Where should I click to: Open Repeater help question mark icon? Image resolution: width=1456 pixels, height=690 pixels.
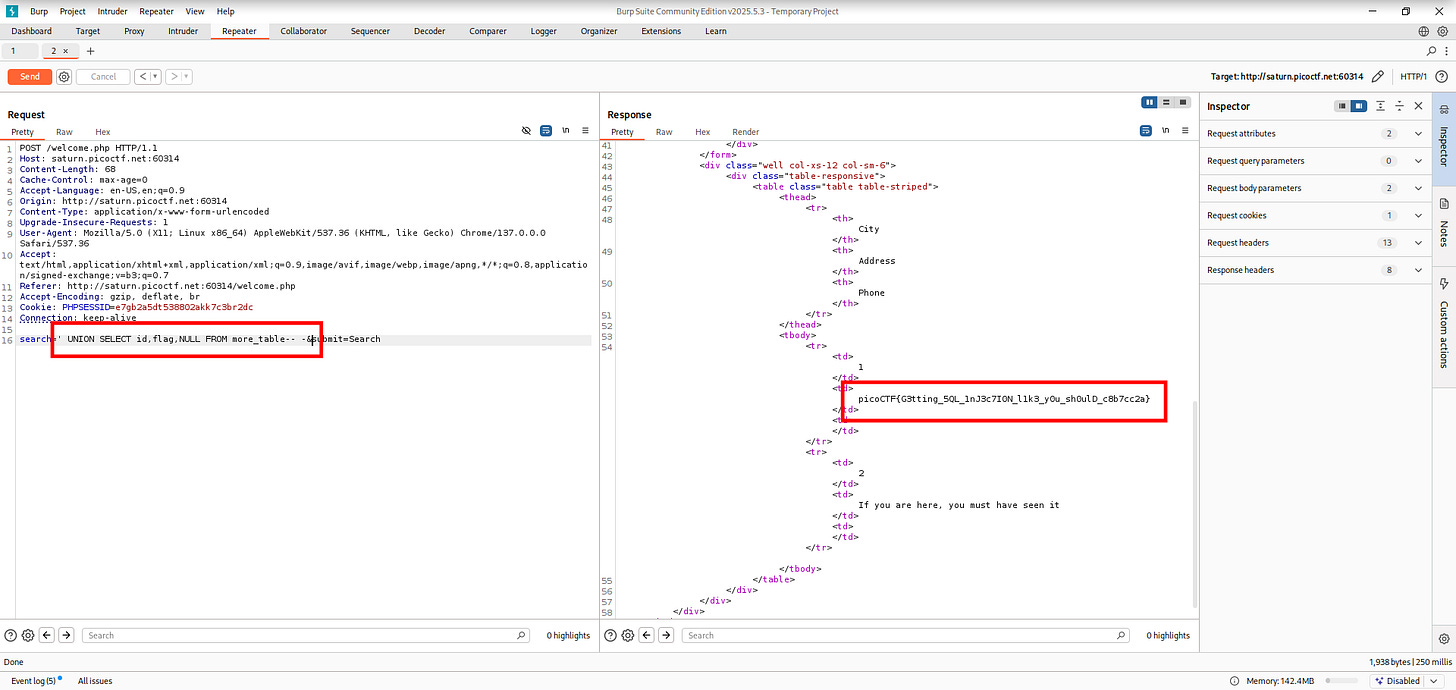pos(1440,76)
